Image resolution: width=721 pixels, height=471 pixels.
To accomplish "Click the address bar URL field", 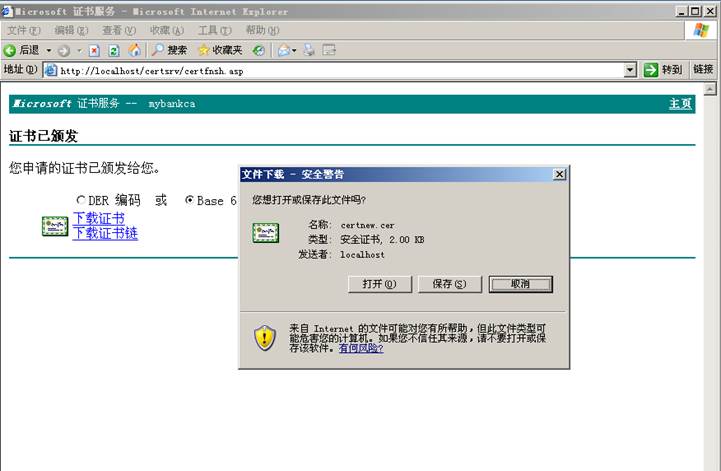I will [x=340, y=70].
